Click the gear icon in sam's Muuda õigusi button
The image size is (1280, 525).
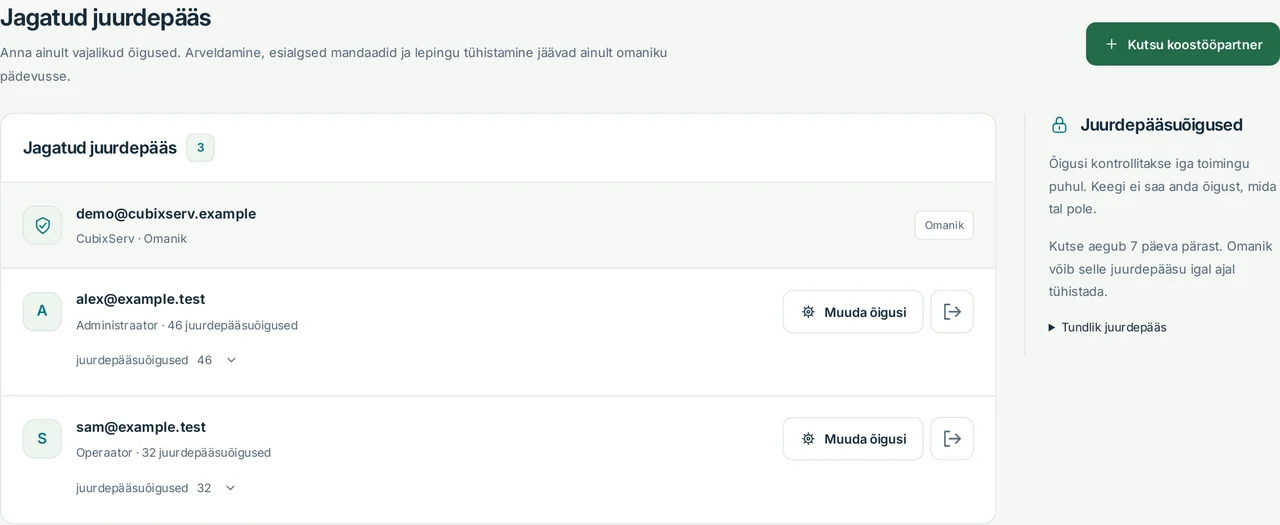pos(808,439)
